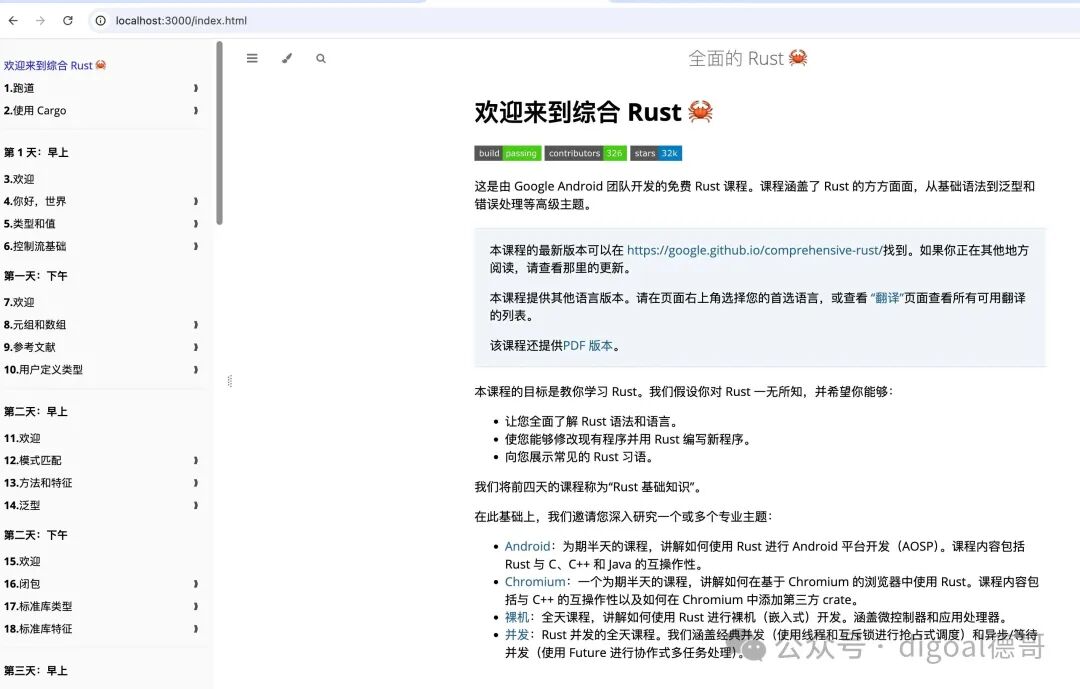Select 14.泛型 in the sidebar
This screenshot has width=1080, height=689.
coord(22,506)
